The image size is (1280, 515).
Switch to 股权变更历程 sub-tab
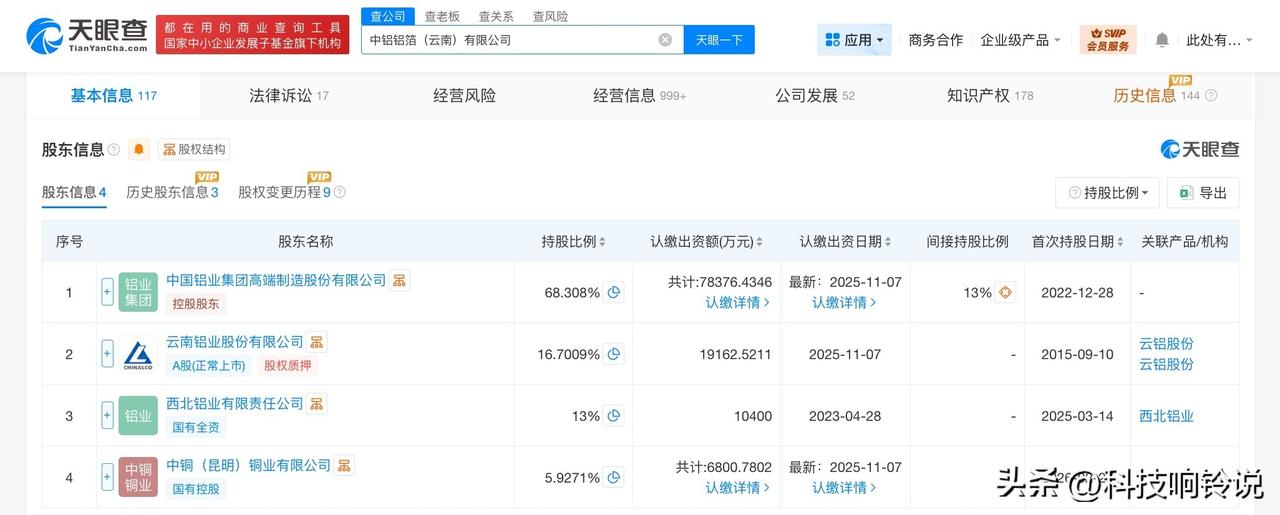tap(284, 192)
